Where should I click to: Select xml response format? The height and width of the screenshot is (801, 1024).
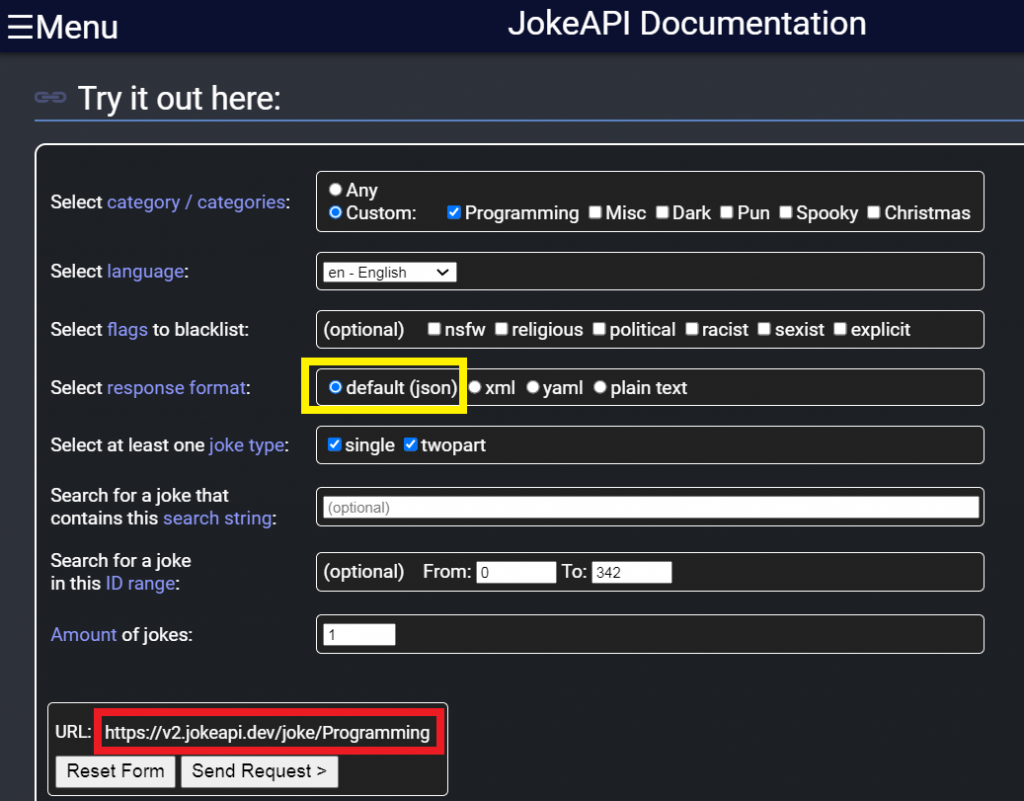pyautogui.click(x=475, y=387)
